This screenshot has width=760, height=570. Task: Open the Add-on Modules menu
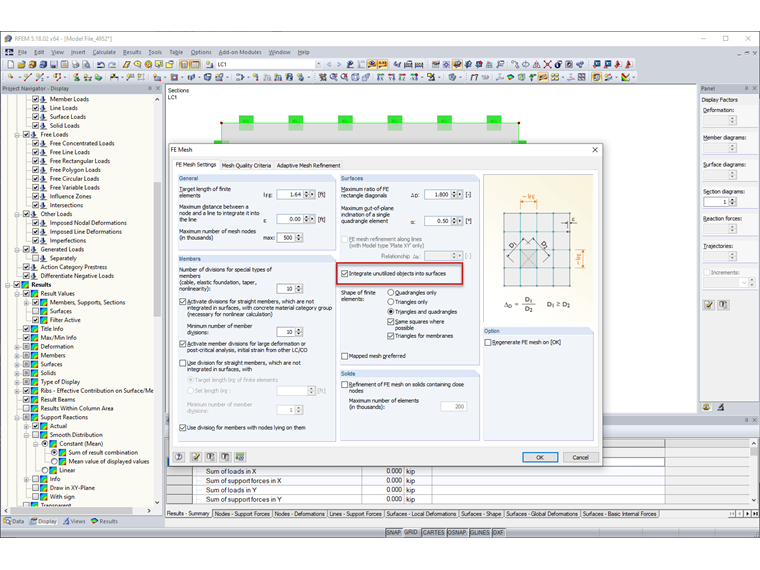pos(240,52)
